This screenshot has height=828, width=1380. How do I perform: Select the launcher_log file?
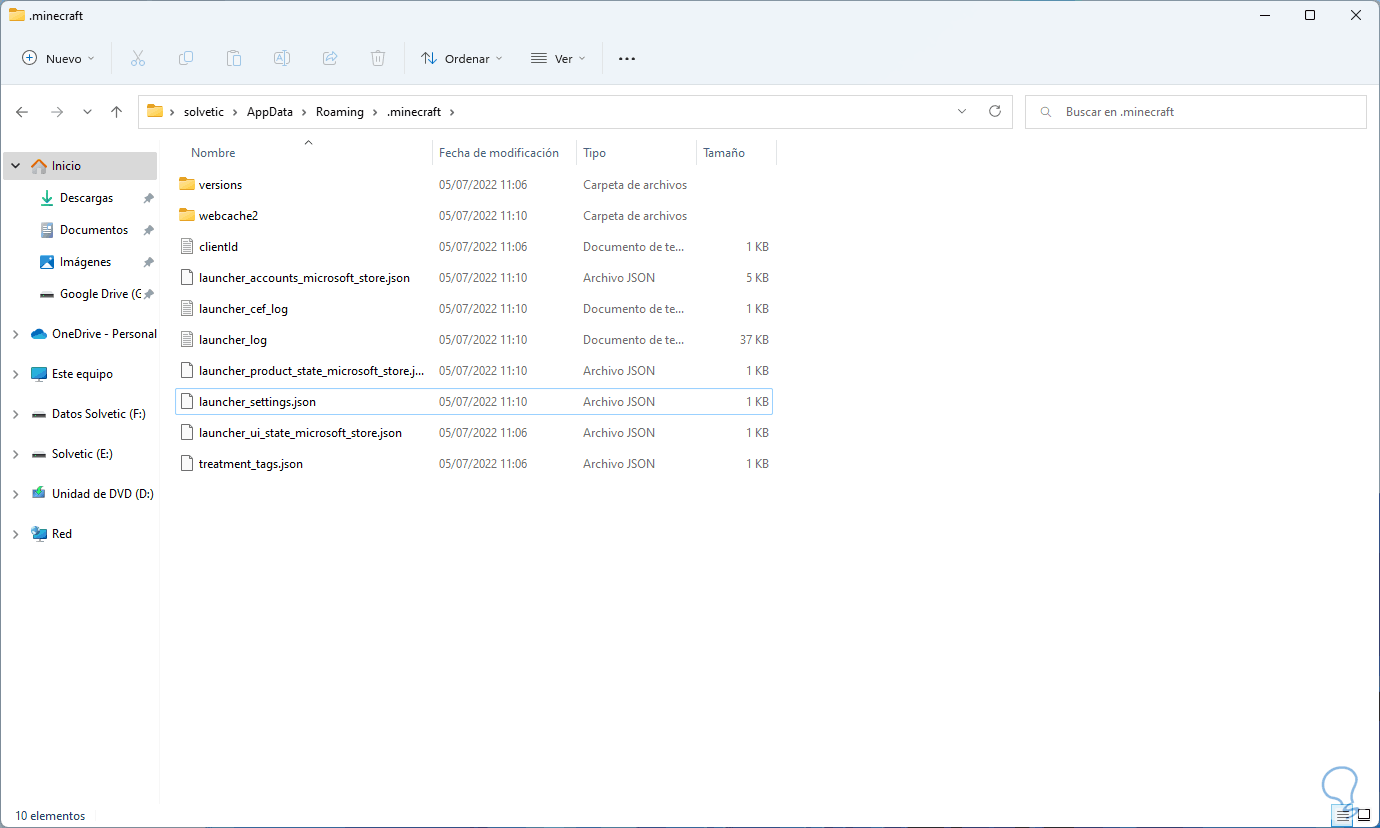point(233,340)
